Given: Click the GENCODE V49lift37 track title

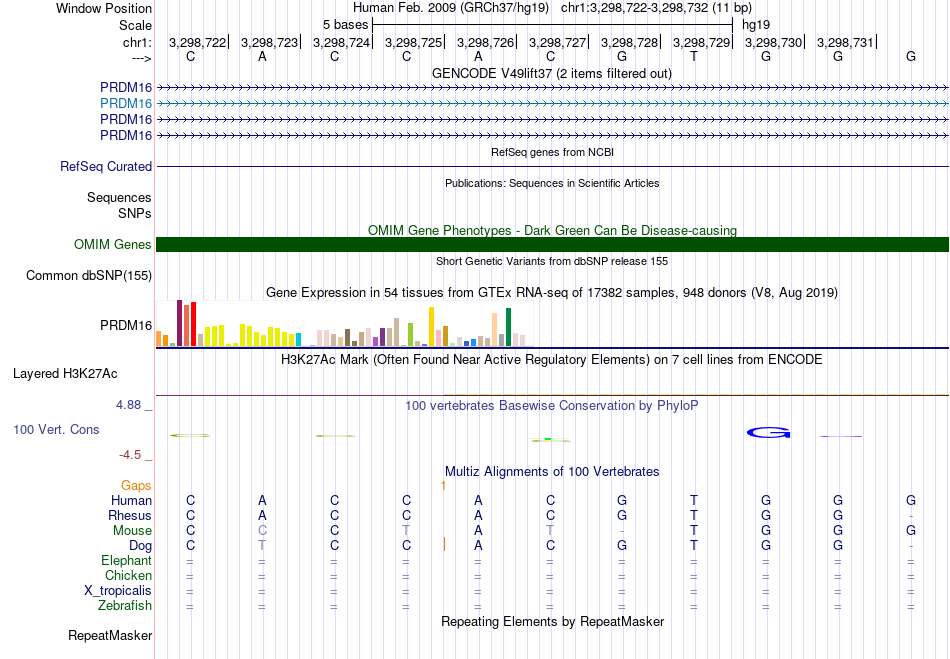Looking at the screenshot, I should pyautogui.click(x=552, y=74).
